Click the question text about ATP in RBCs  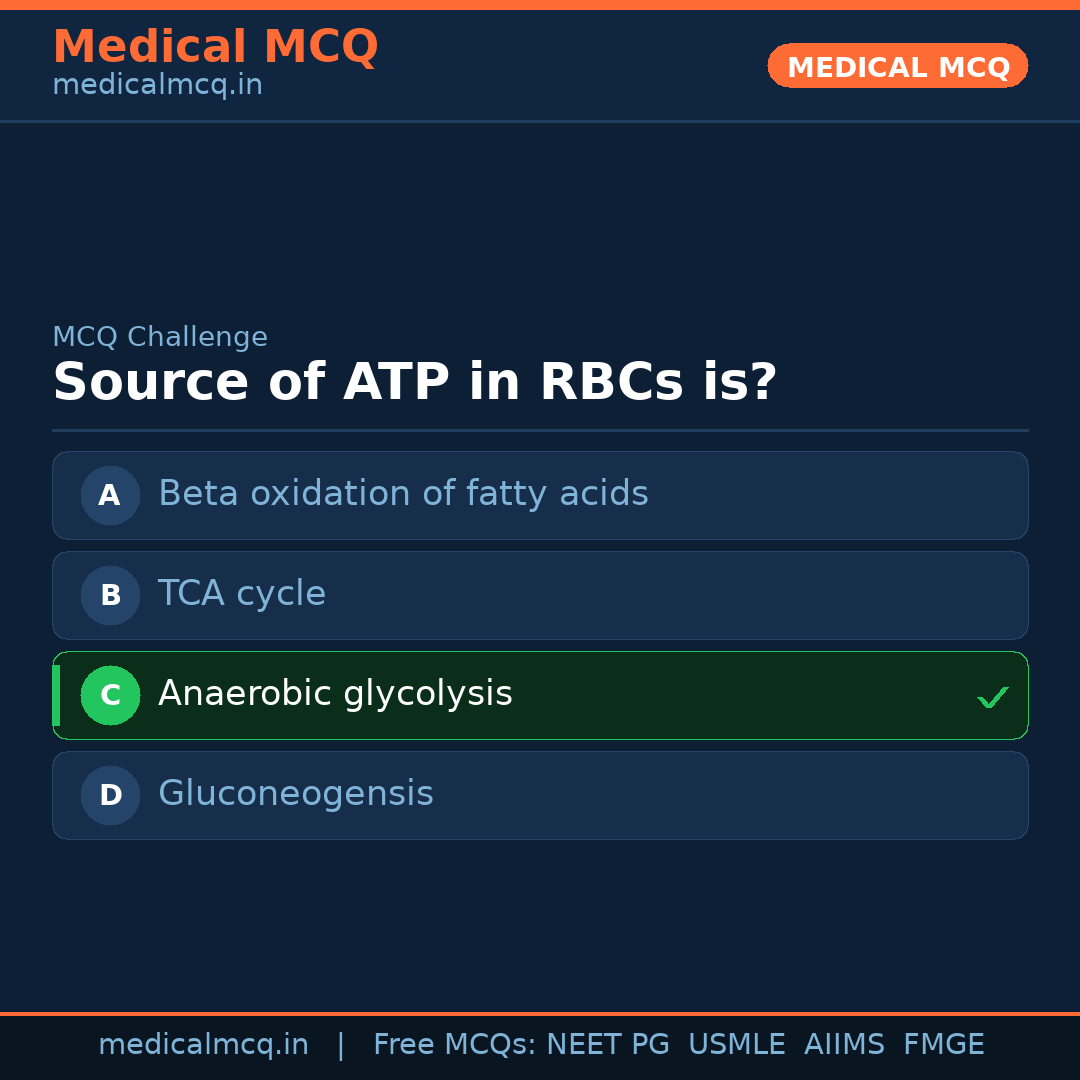click(x=414, y=383)
